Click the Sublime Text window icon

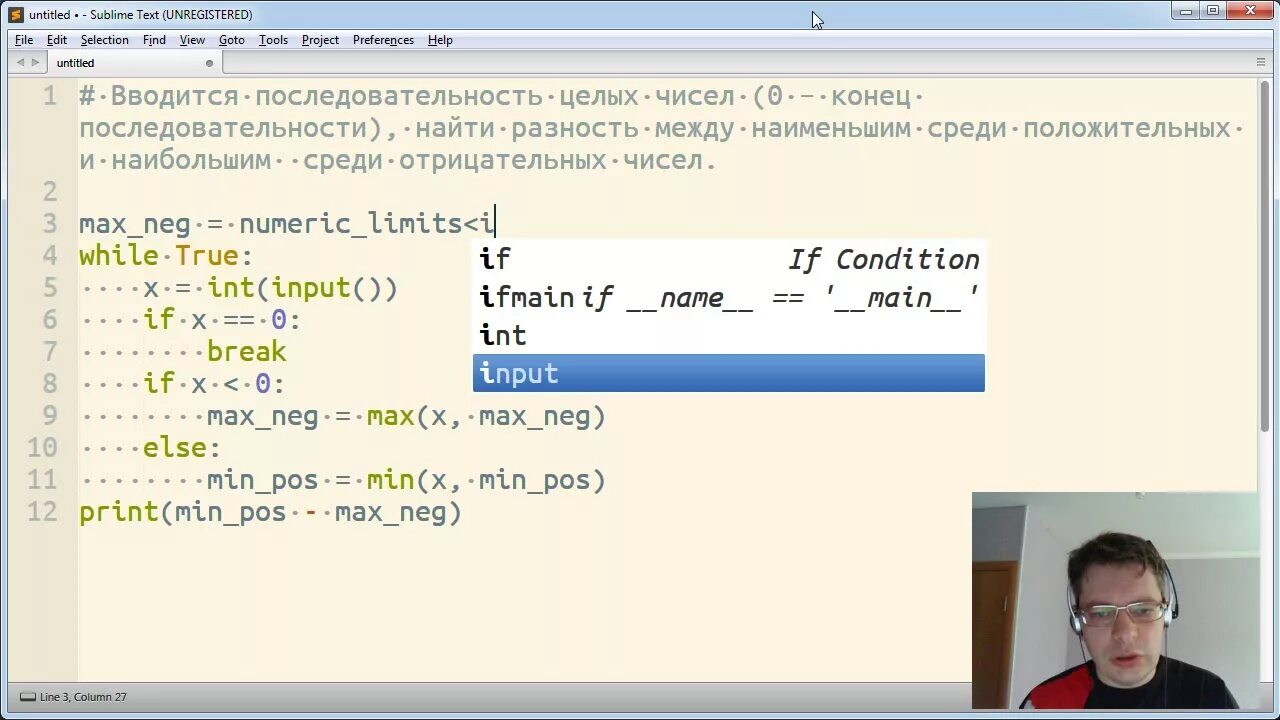16,14
